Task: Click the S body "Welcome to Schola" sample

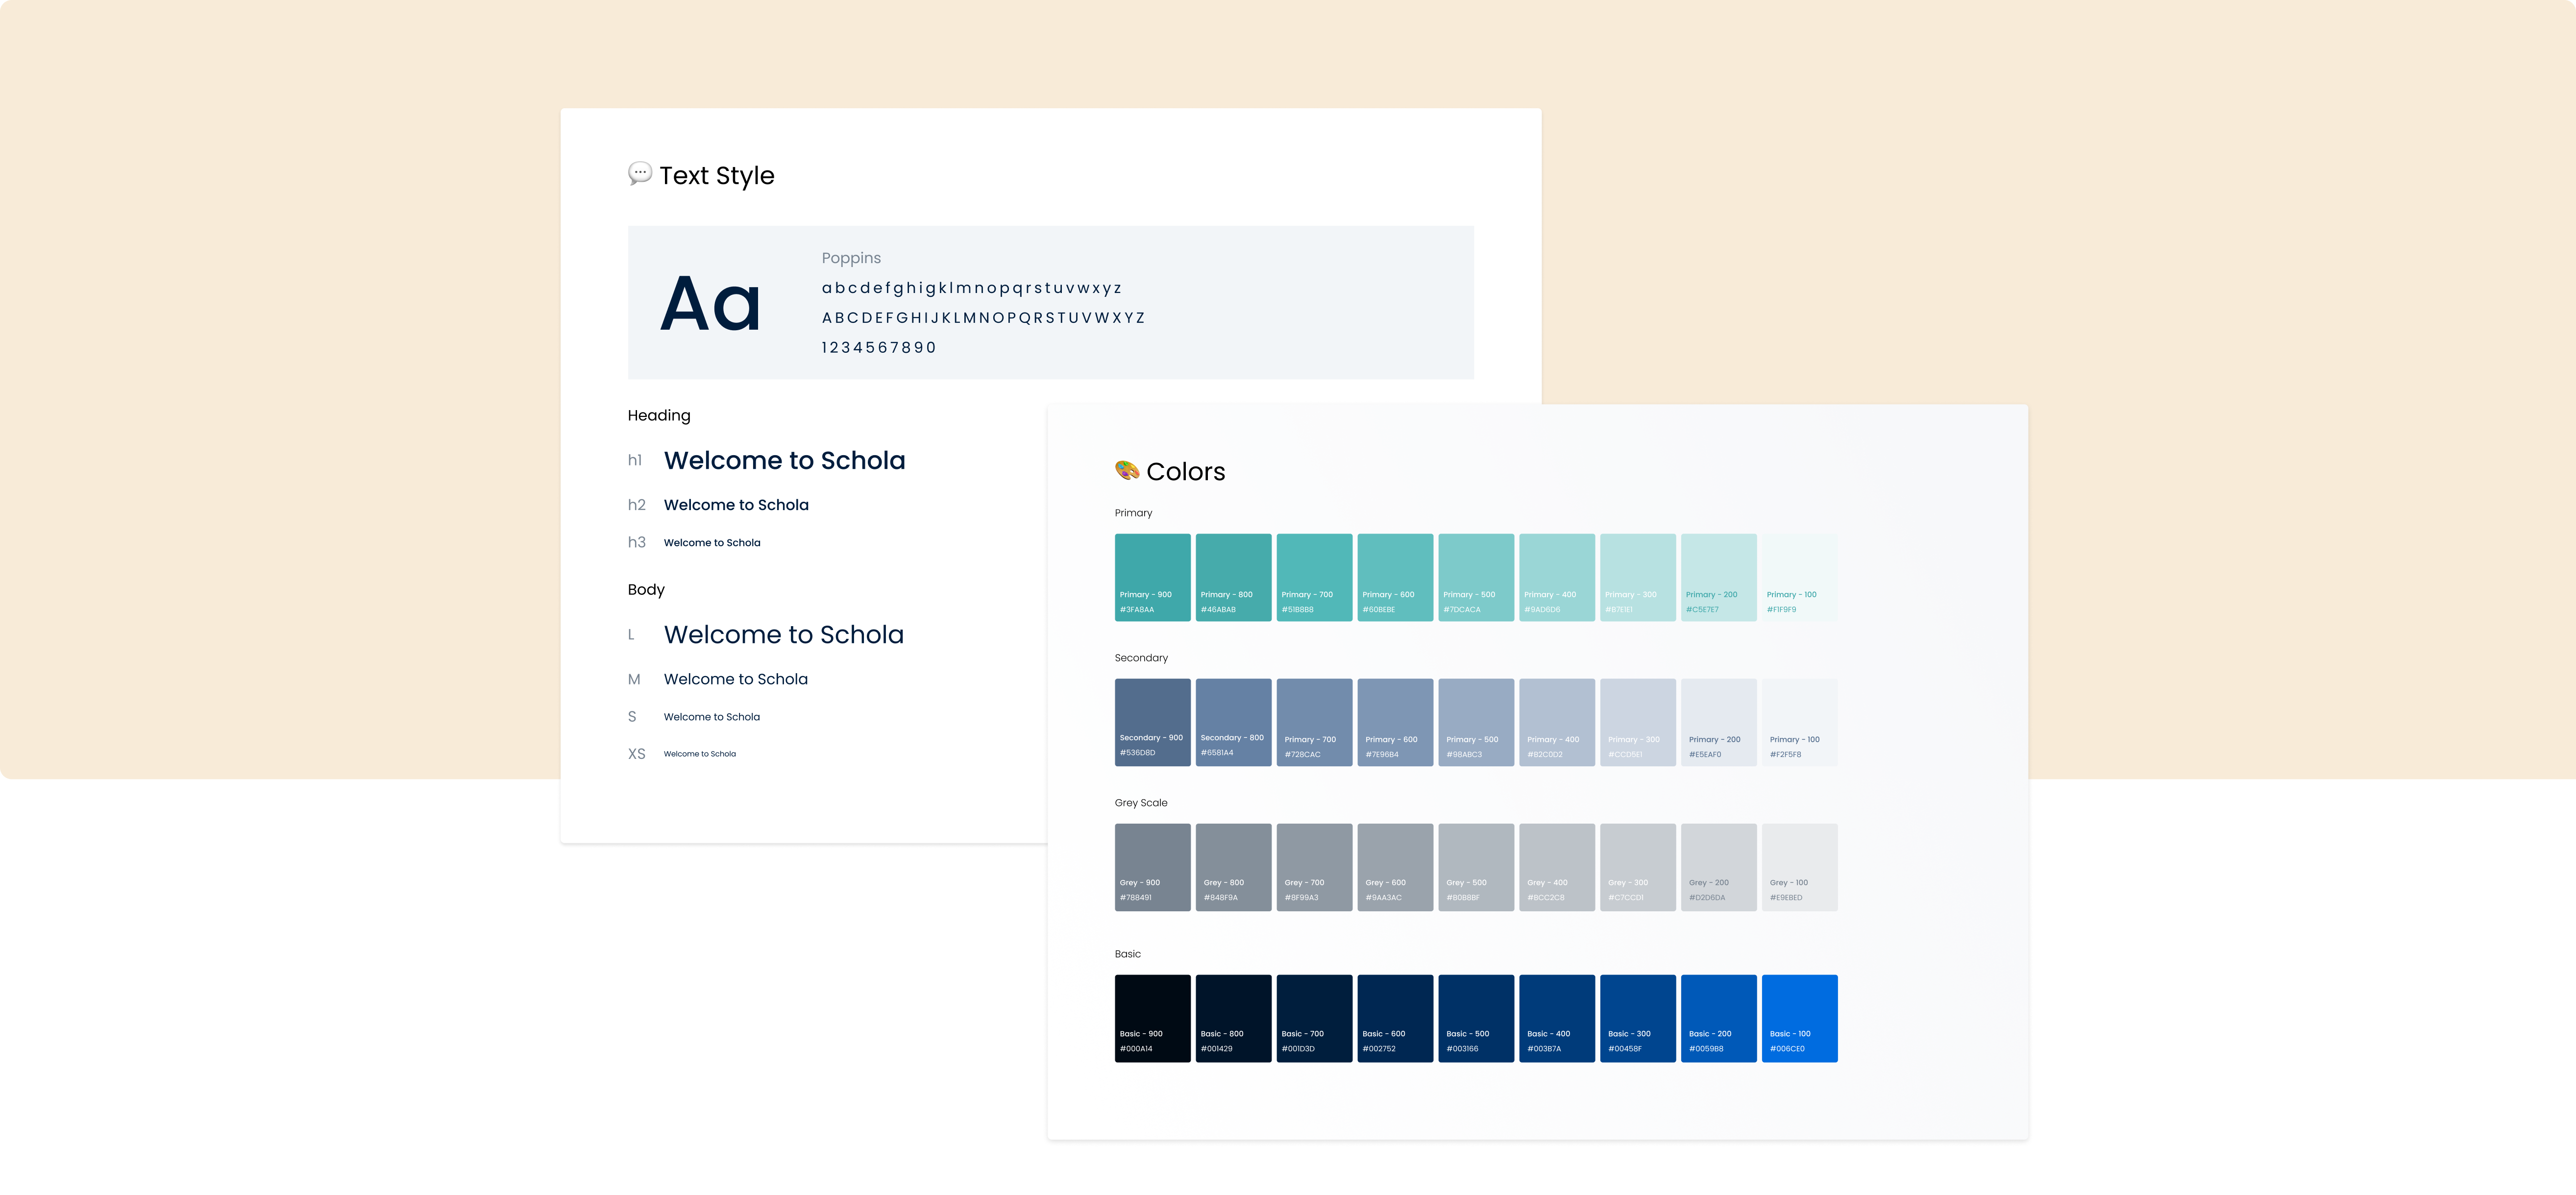Action: tap(711, 717)
